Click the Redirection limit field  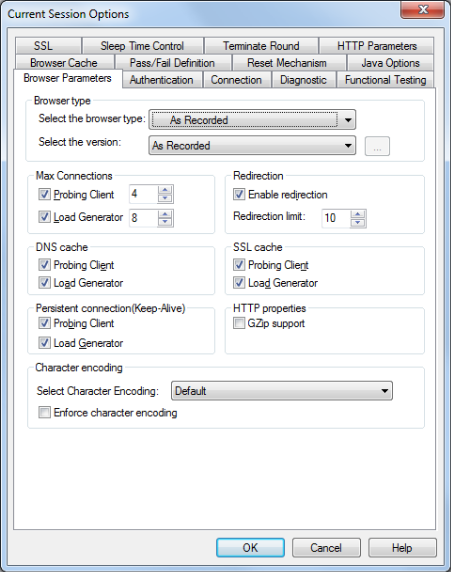tap(336, 218)
